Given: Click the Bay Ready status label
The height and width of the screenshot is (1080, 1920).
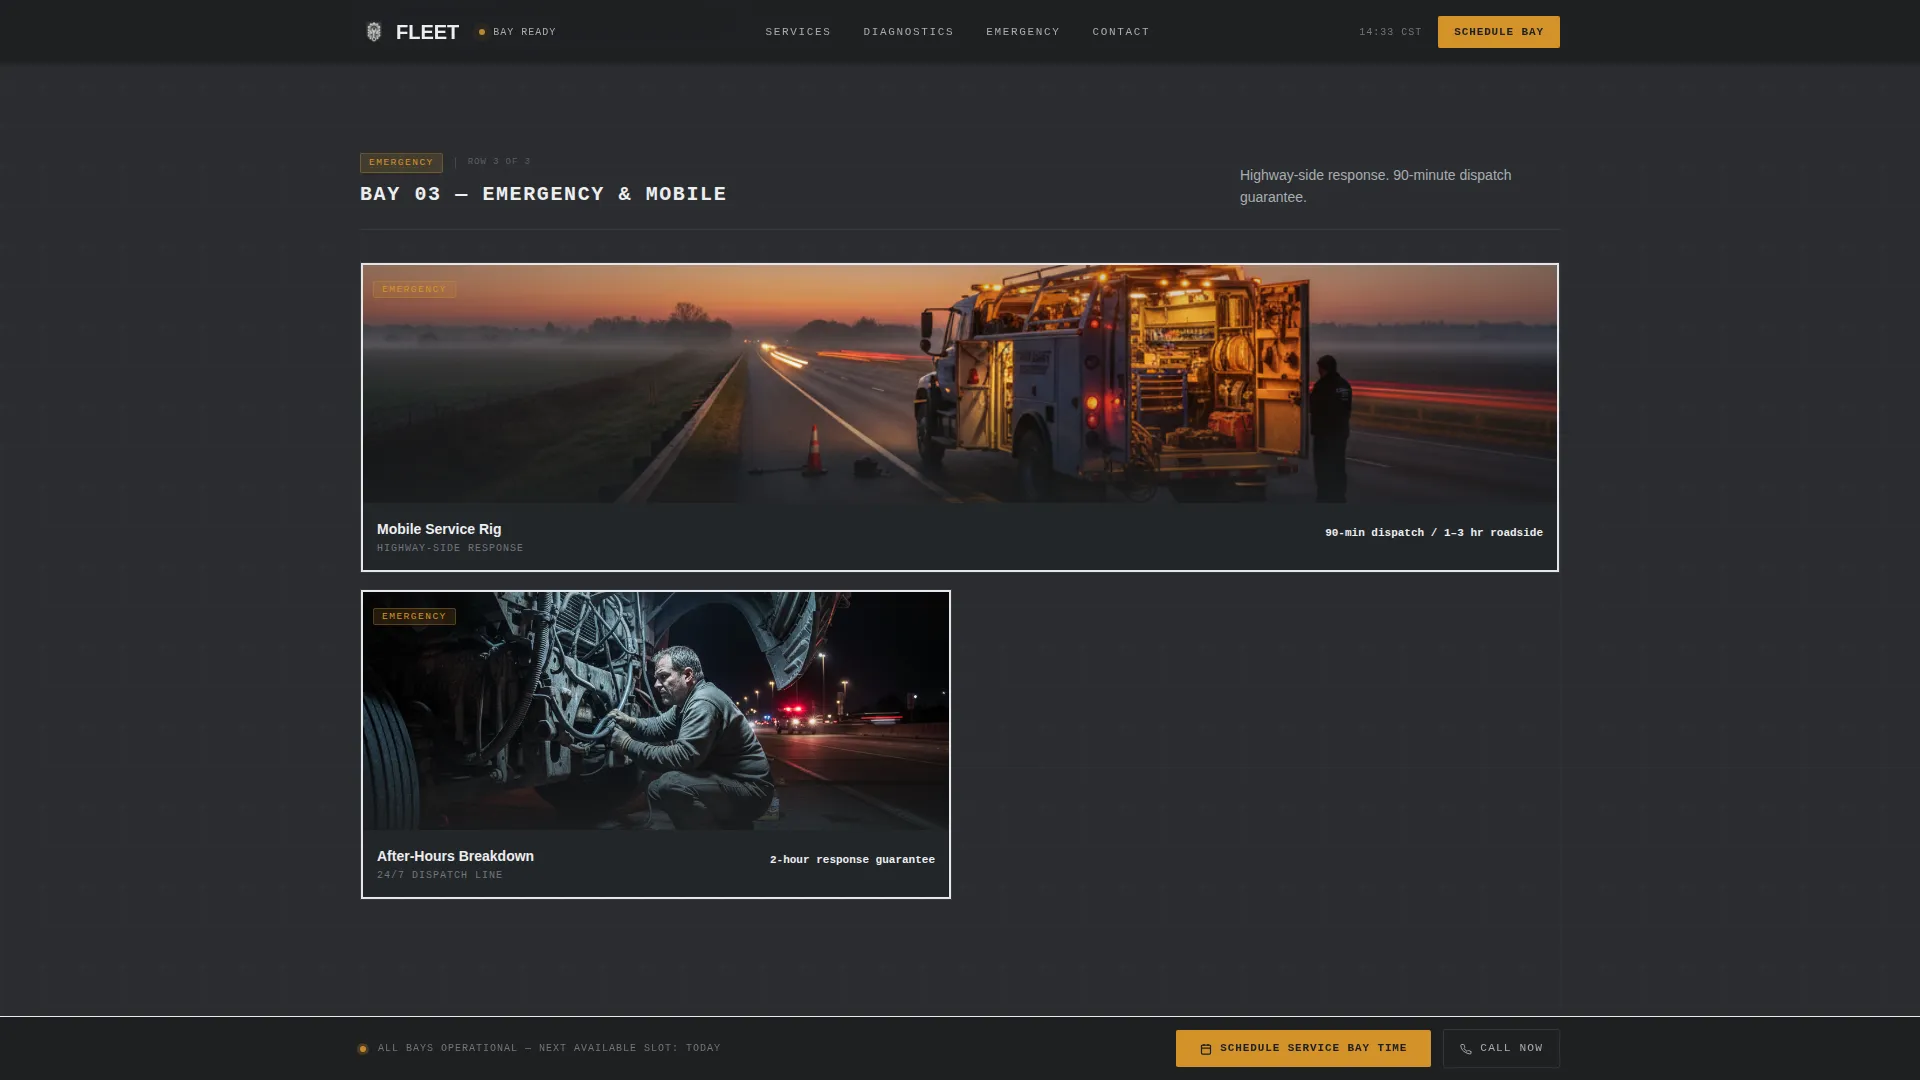Looking at the screenshot, I should [x=524, y=32].
